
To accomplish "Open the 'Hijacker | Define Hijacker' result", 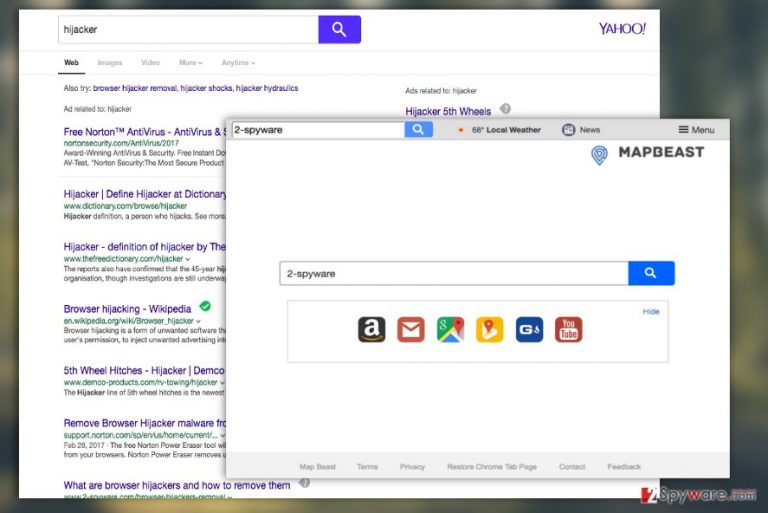I will tap(145, 194).
